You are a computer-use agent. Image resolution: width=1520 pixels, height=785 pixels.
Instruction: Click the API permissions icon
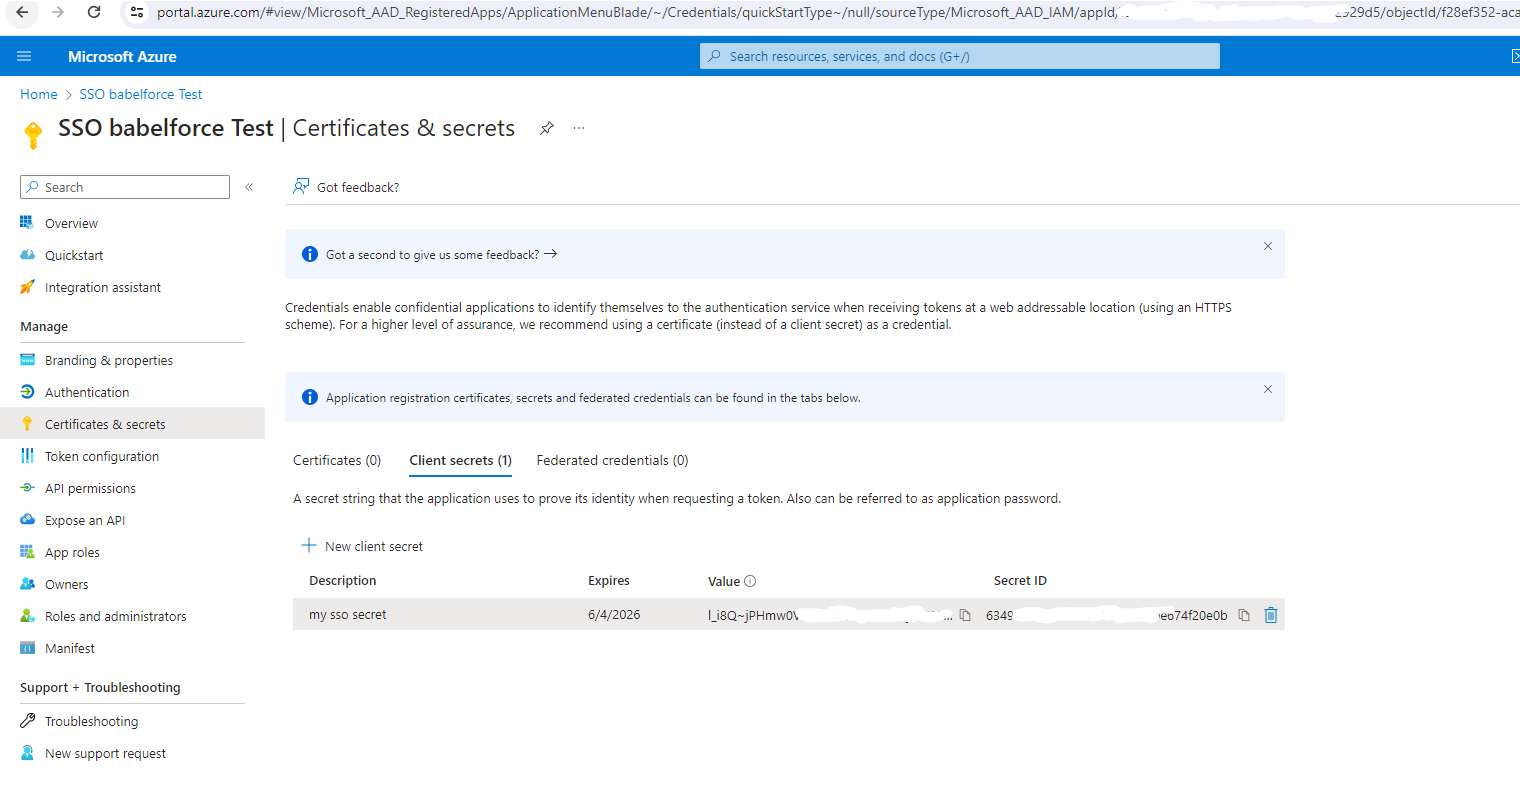click(27, 488)
